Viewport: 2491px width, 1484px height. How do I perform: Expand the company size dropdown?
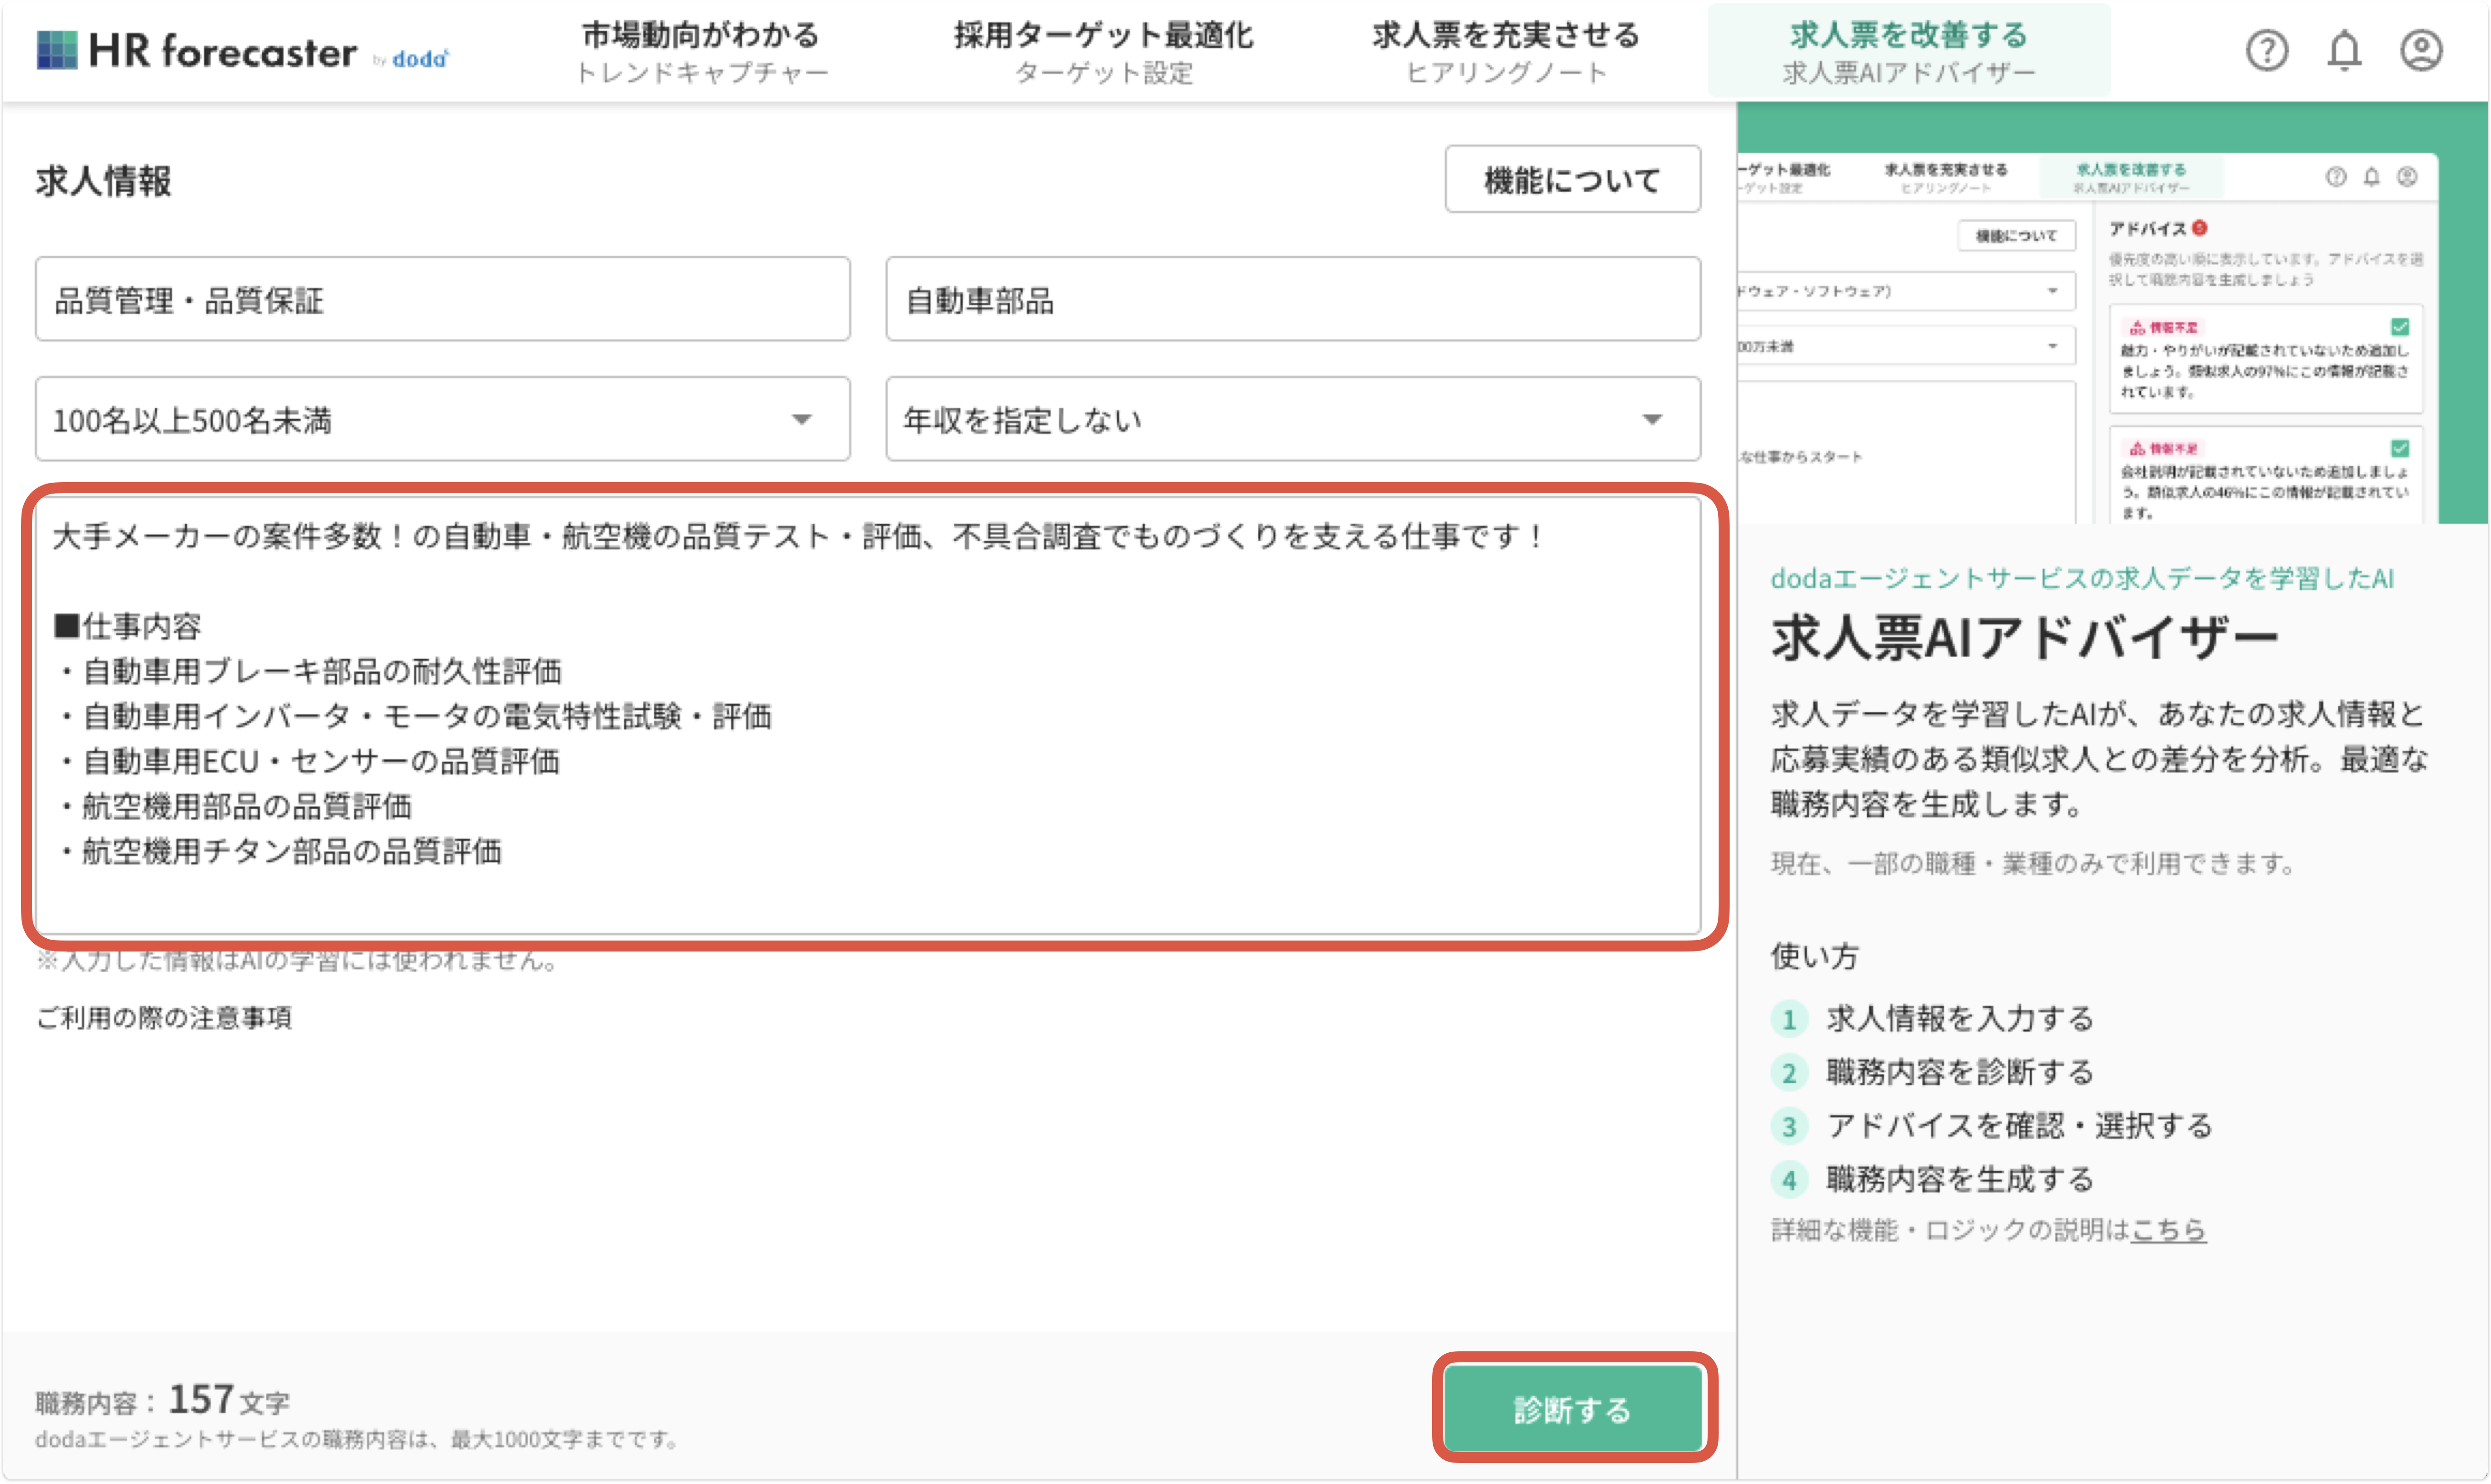442,420
